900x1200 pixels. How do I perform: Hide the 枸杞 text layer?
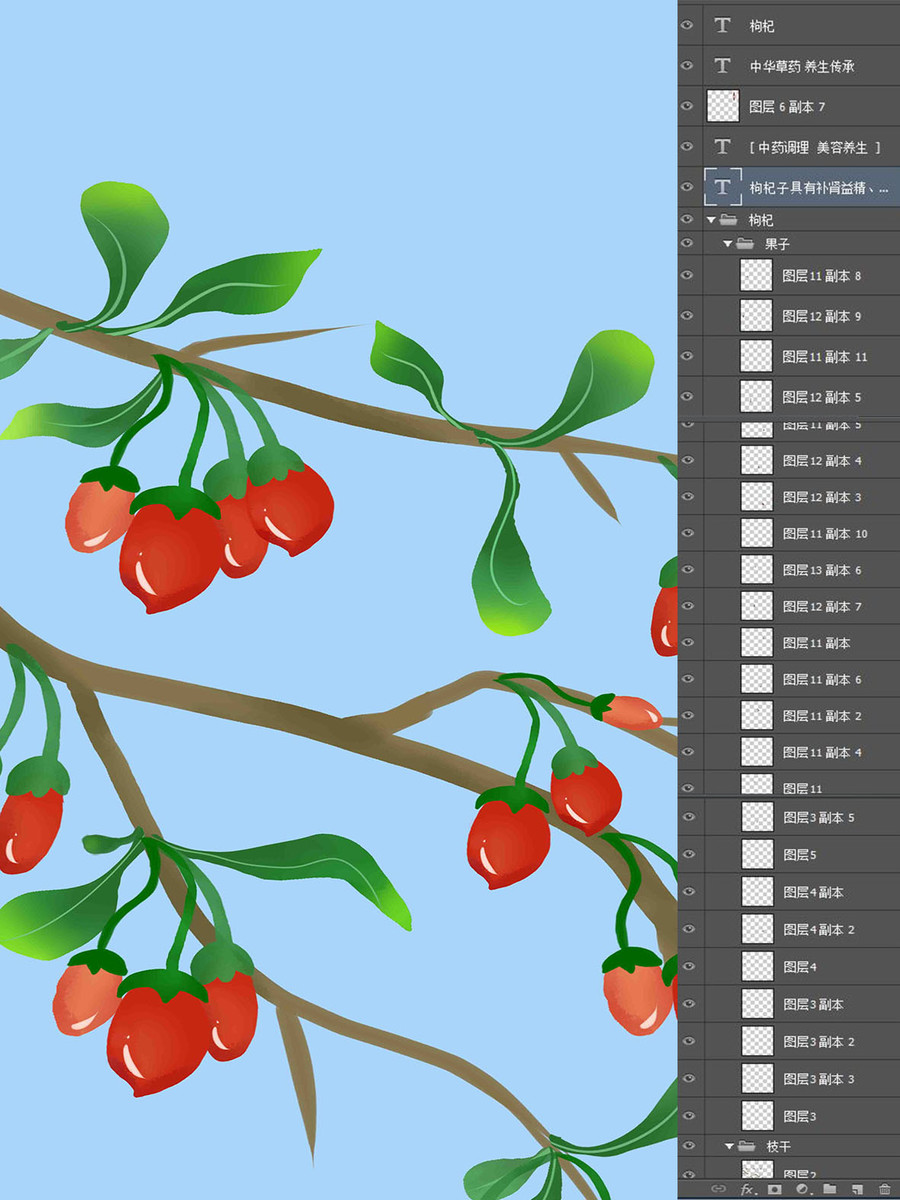(x=687, y=26)
